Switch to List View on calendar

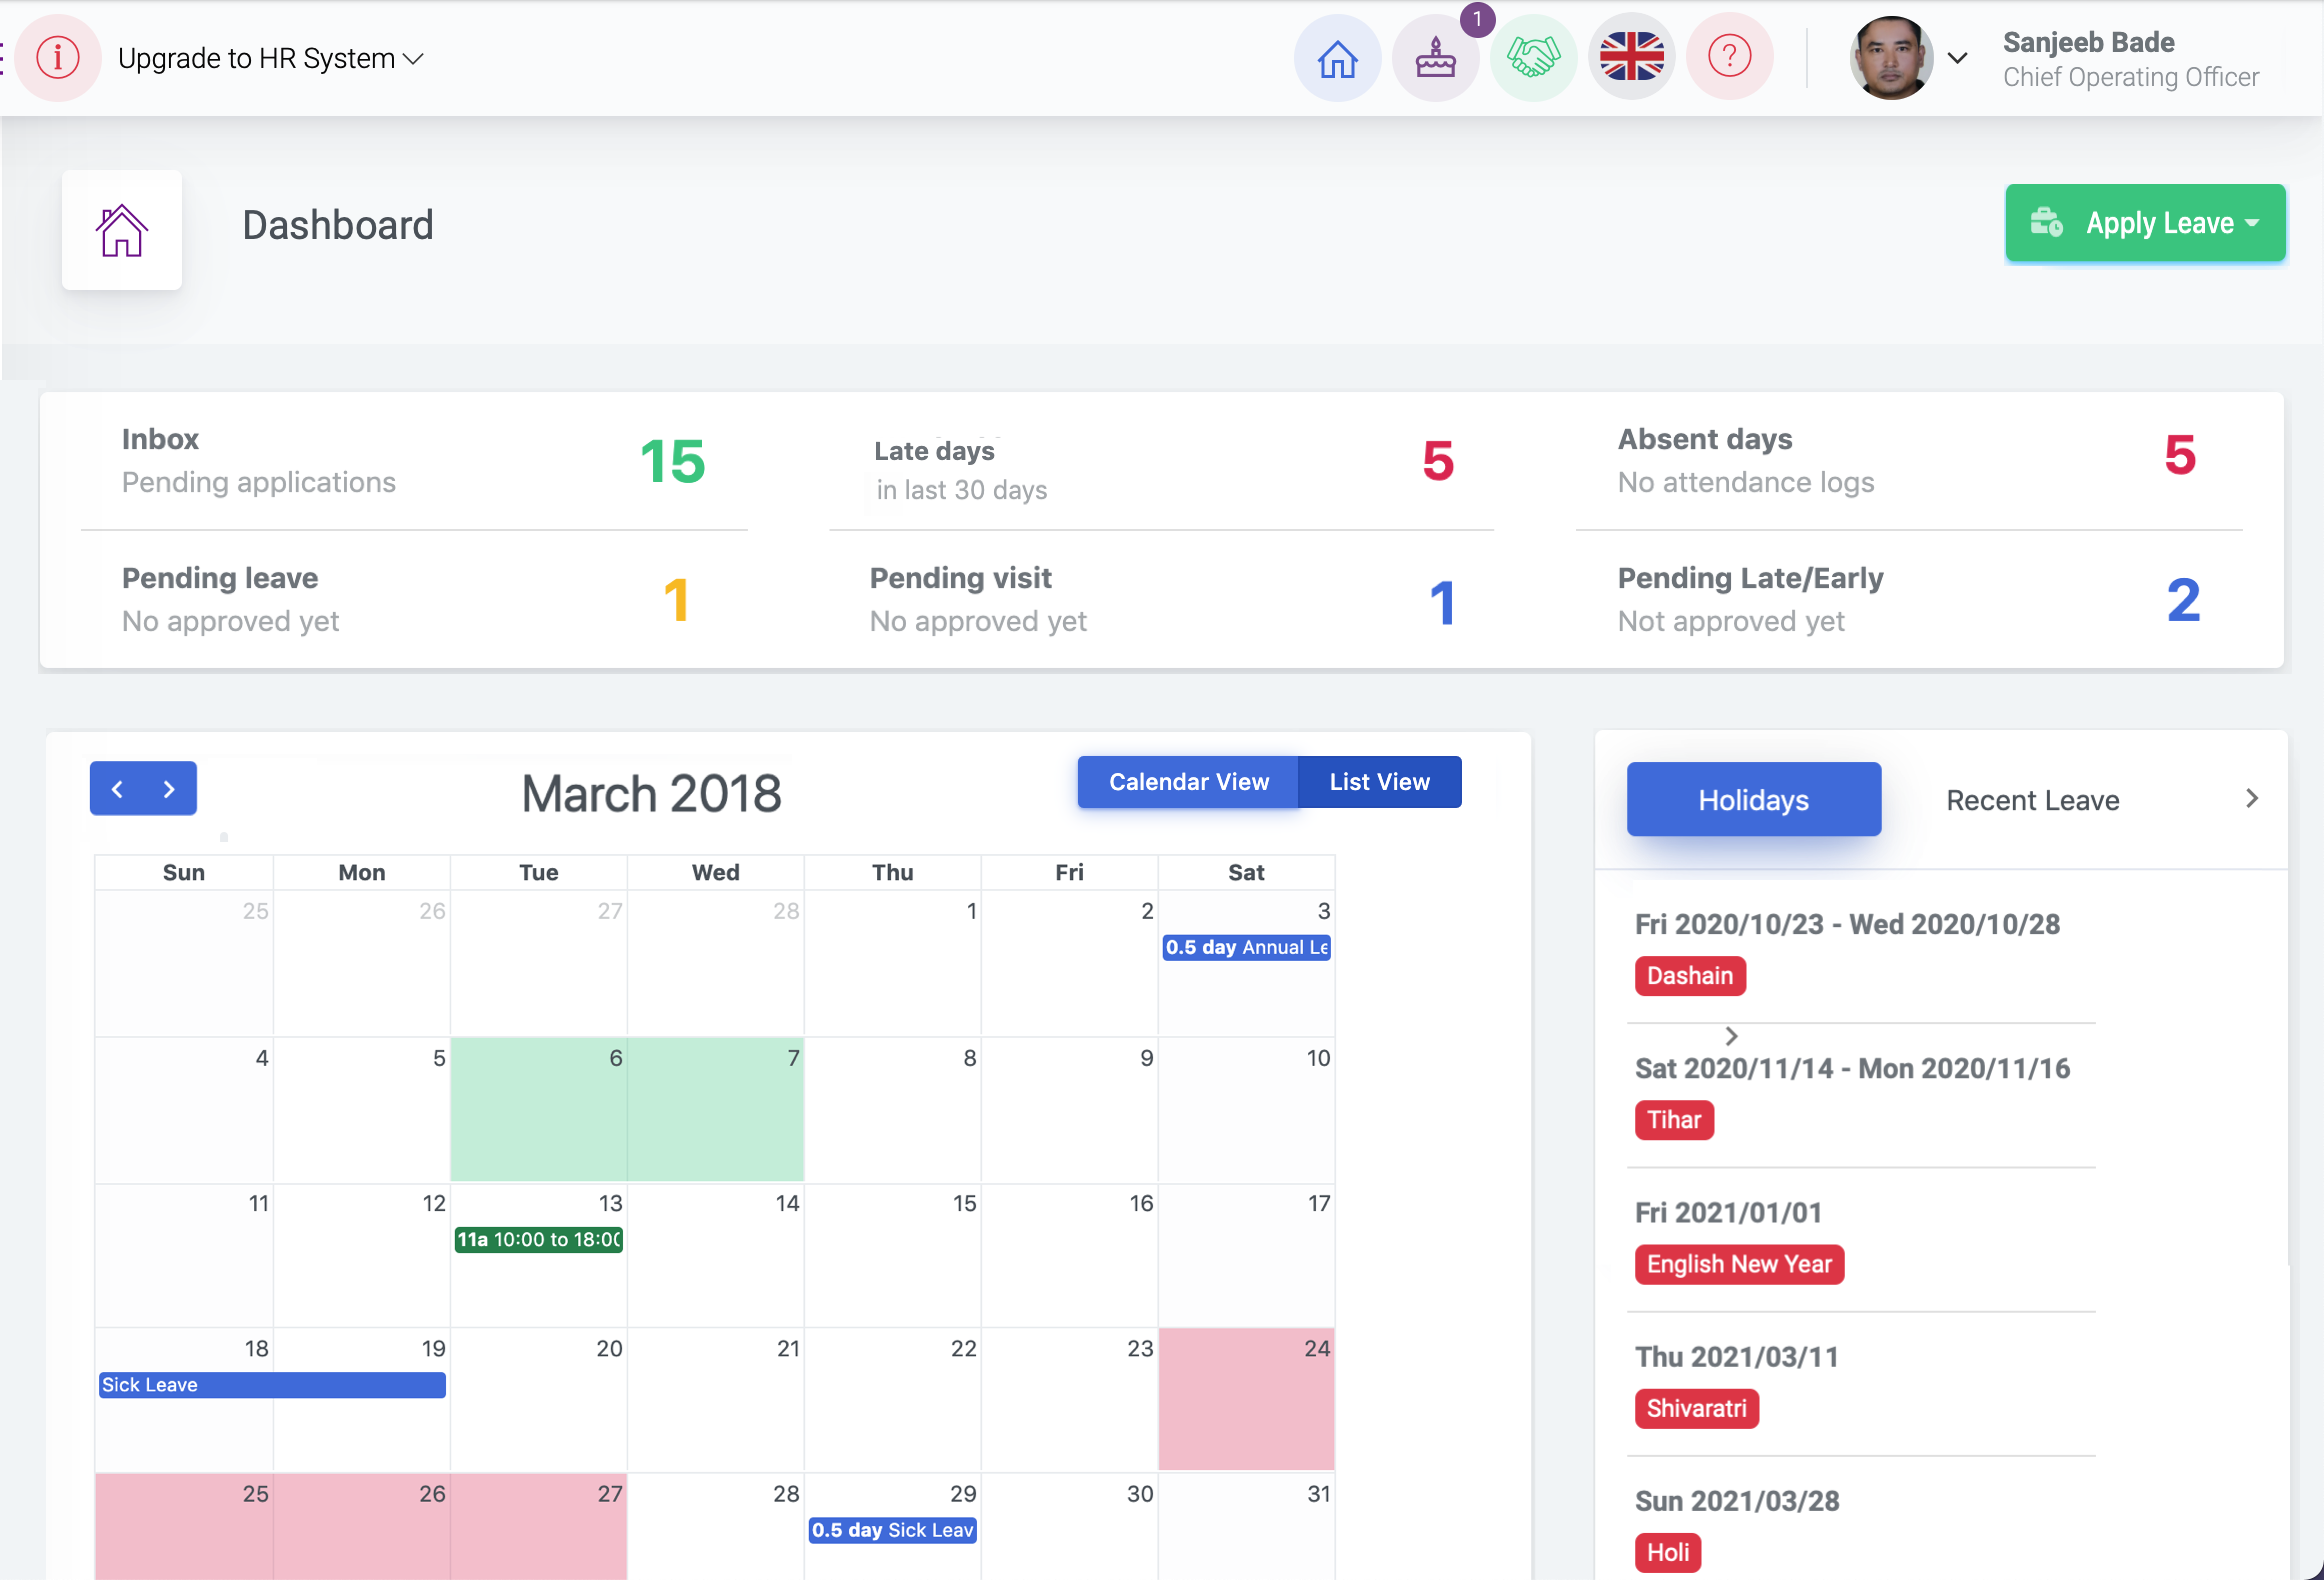[1379, 781]
